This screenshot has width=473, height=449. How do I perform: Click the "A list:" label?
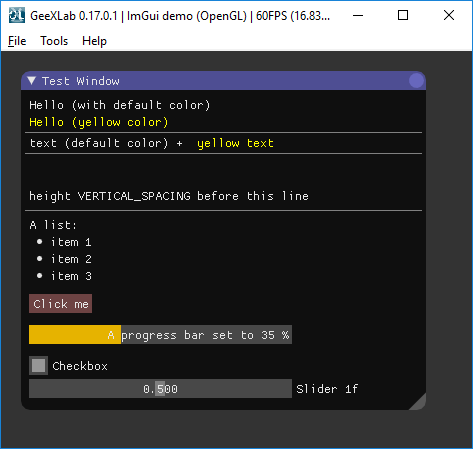(53, 225)
